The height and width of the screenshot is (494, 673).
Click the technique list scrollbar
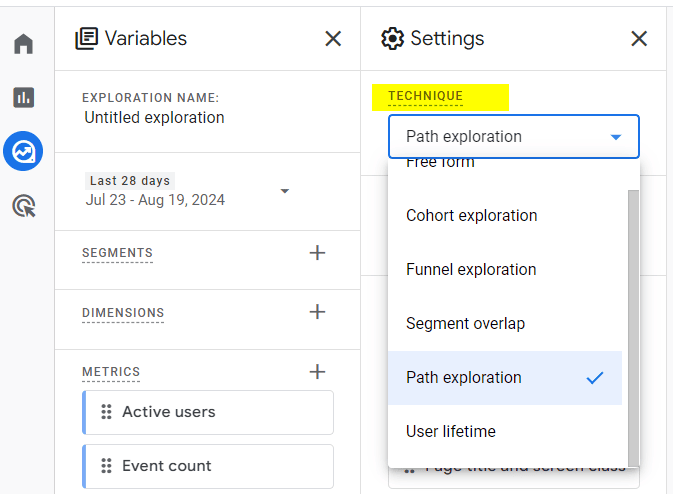pyautogui.click(x=632, y=320)
